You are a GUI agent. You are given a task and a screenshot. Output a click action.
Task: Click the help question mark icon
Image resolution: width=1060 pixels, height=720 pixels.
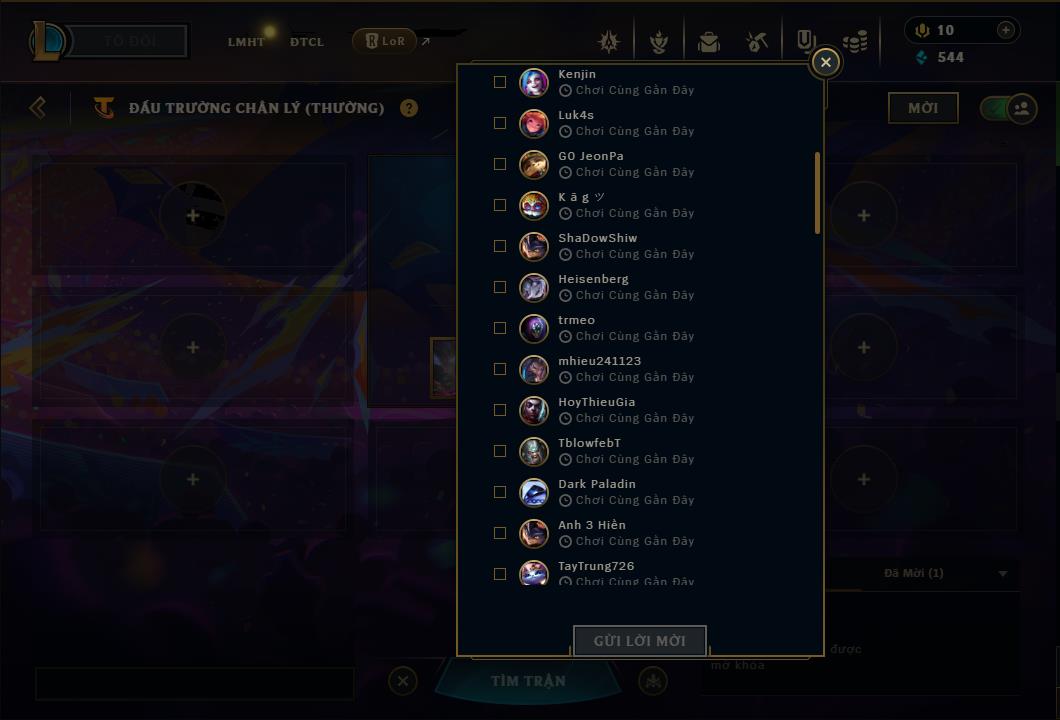tap(409, 108)
